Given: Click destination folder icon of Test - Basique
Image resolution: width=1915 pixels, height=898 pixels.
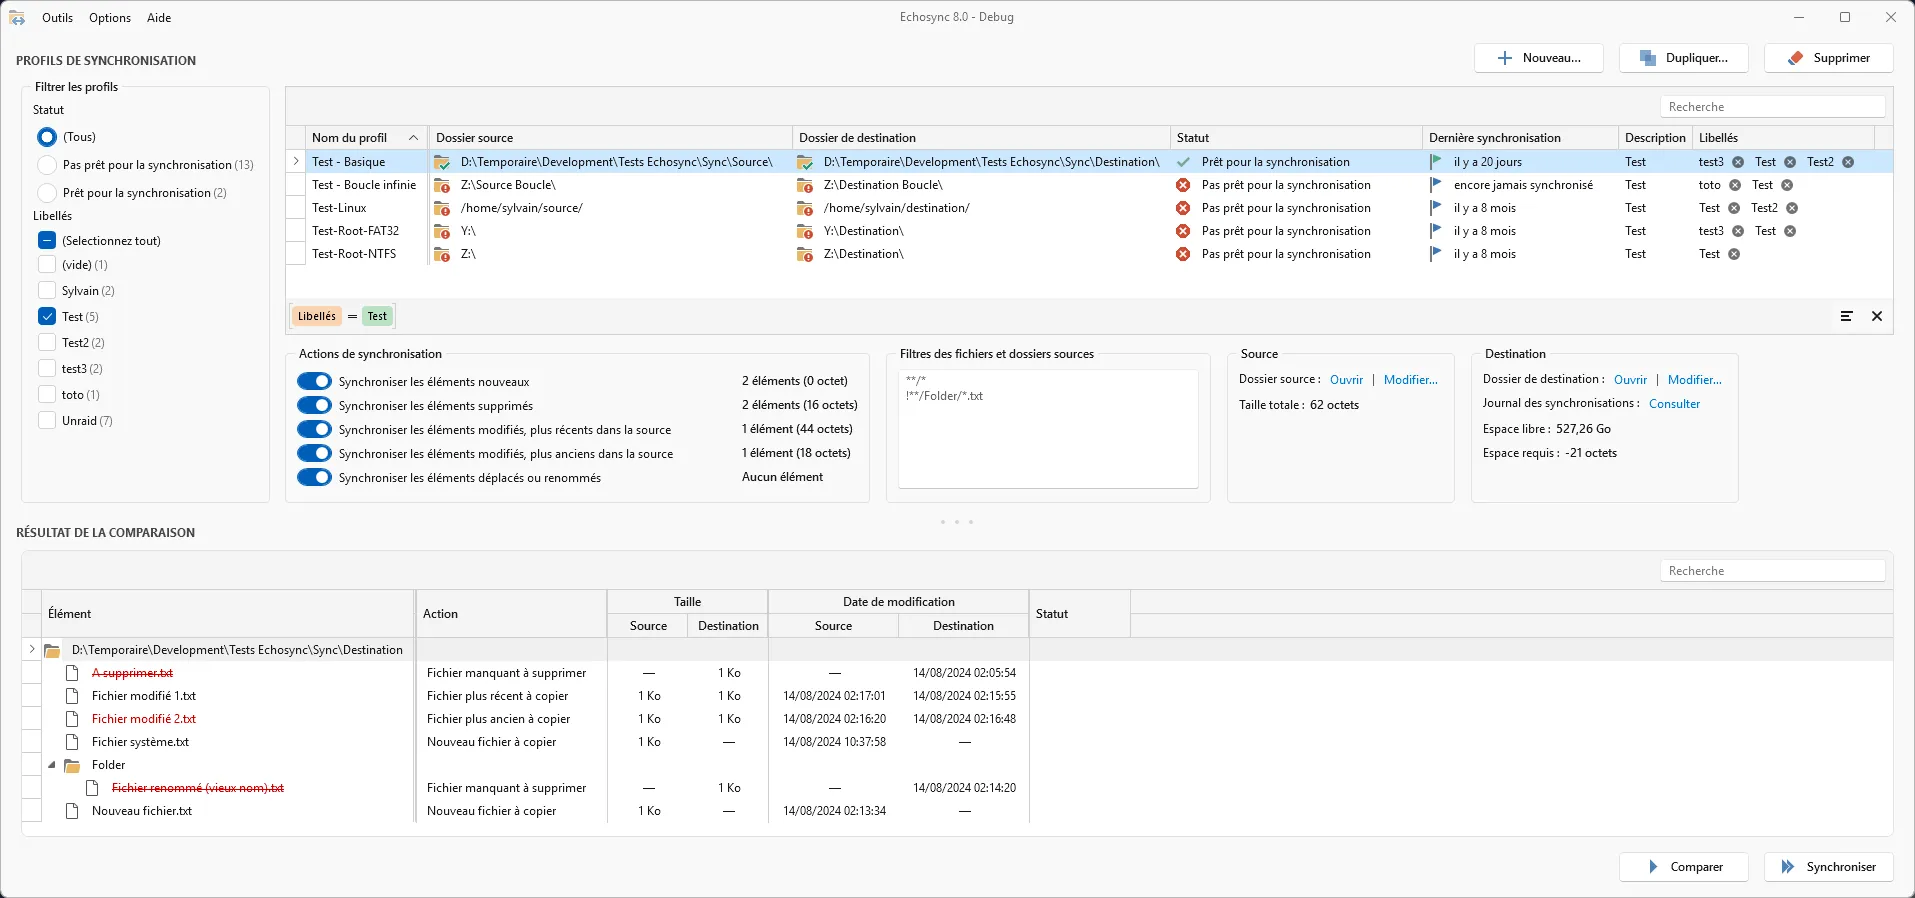Looking at the screenshot, I should [x=805, y=162].
